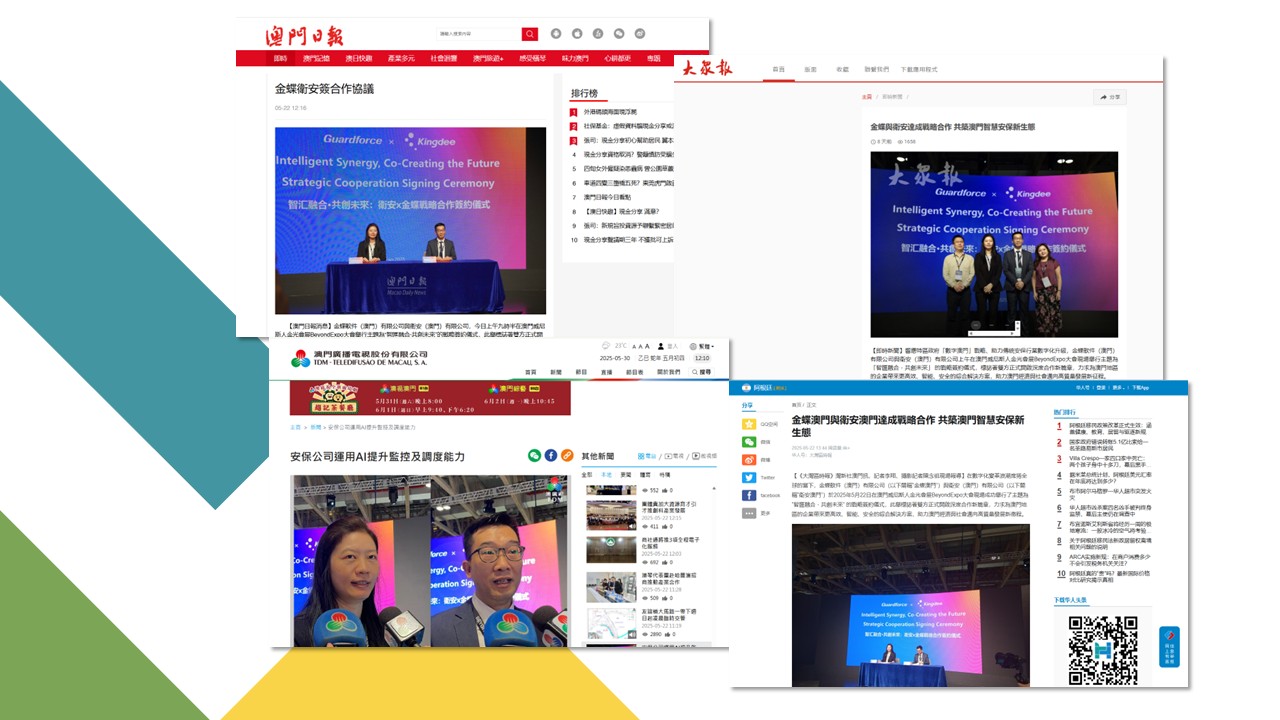Expand the 繁體 language dropdown on TDM

[x=700, y=346]
